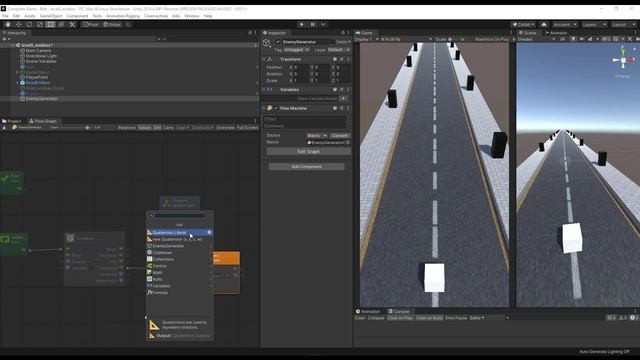Viewport: 640px width, 360px height.
Task: Open the Layer dropdown in Inspector
Action: click(x=339, y=50)
